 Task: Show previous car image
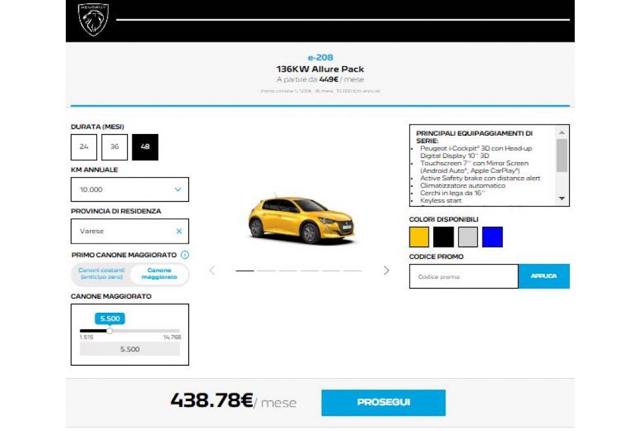(212, 270)
